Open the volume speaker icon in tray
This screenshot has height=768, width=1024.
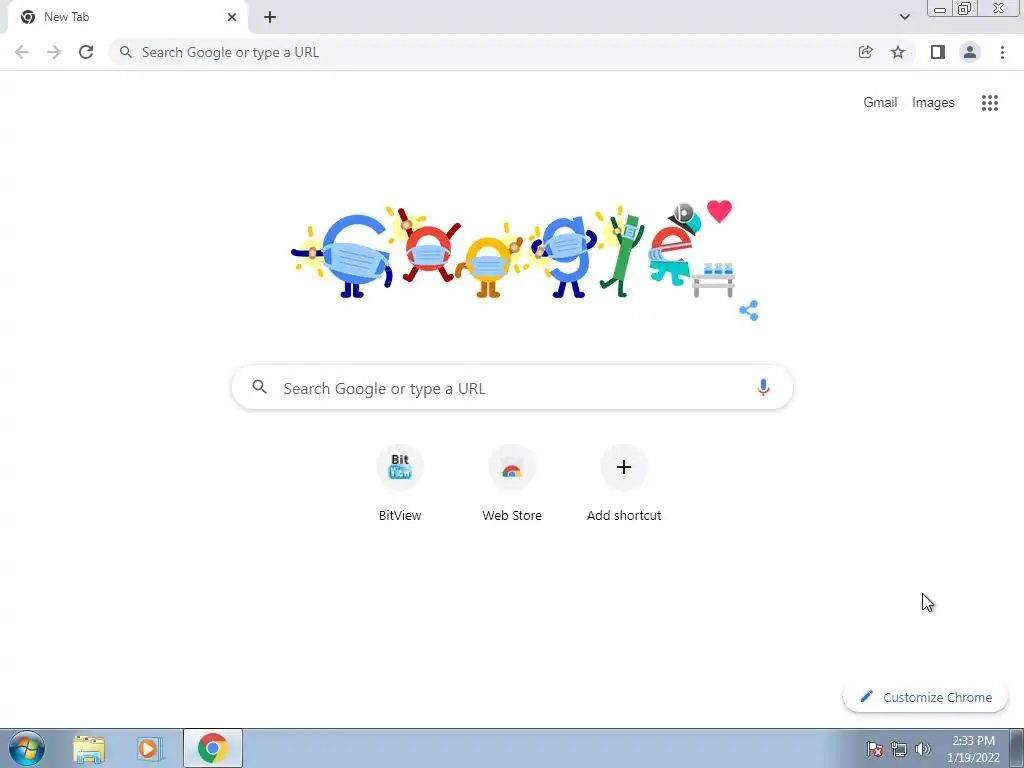coord(922,749)
